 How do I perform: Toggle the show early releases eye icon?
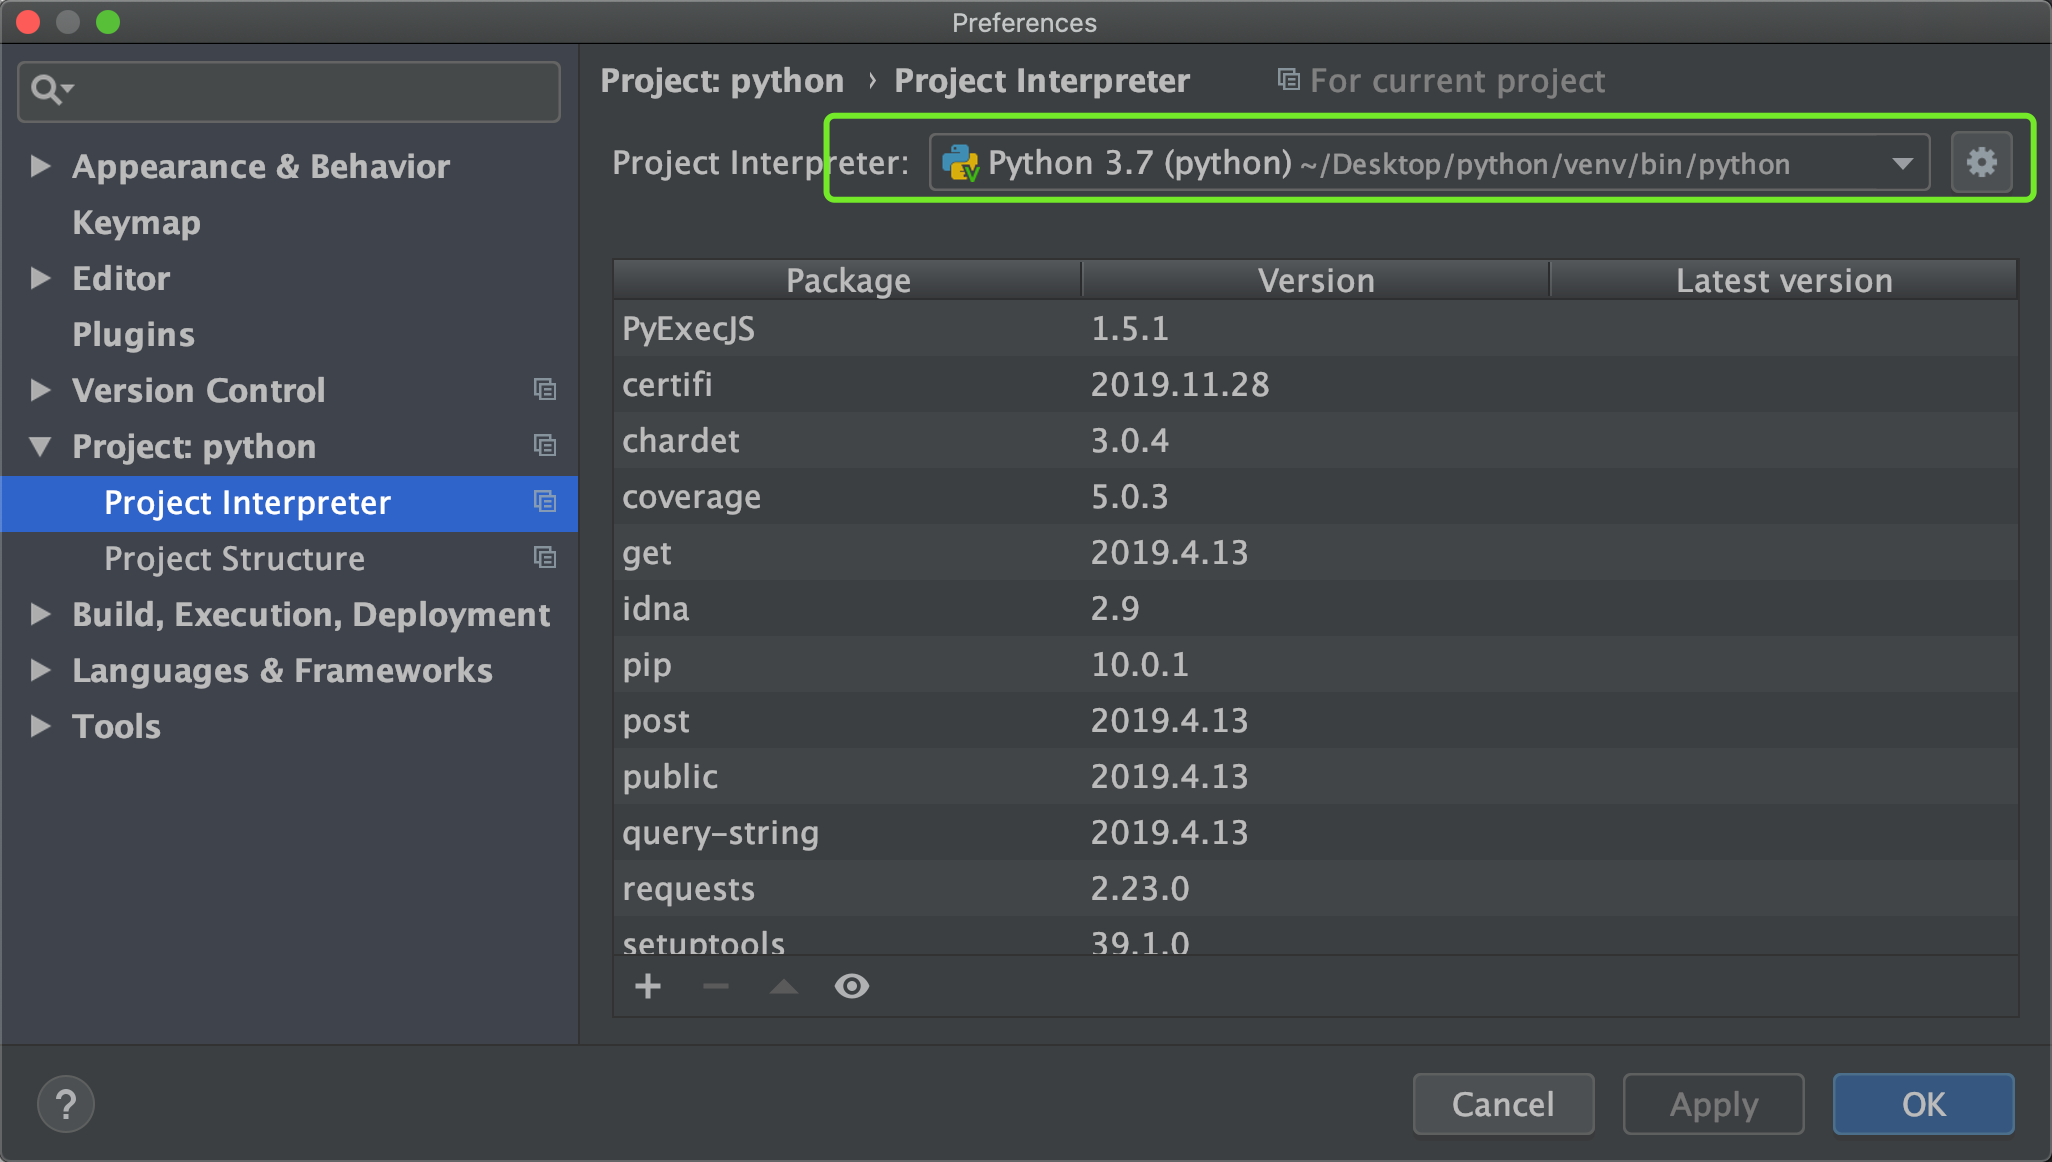pos(852,987)
